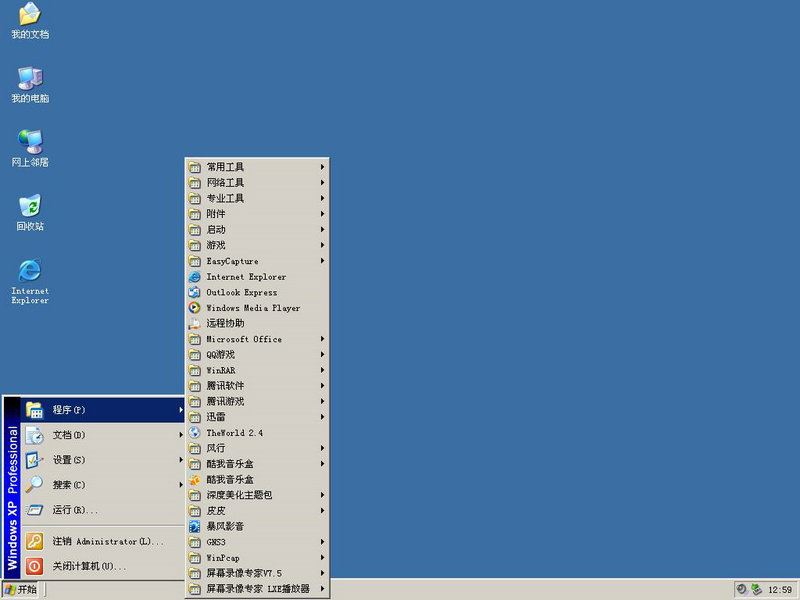Open the 腾讯游戏 menu entry

click(x=257, y=402)
